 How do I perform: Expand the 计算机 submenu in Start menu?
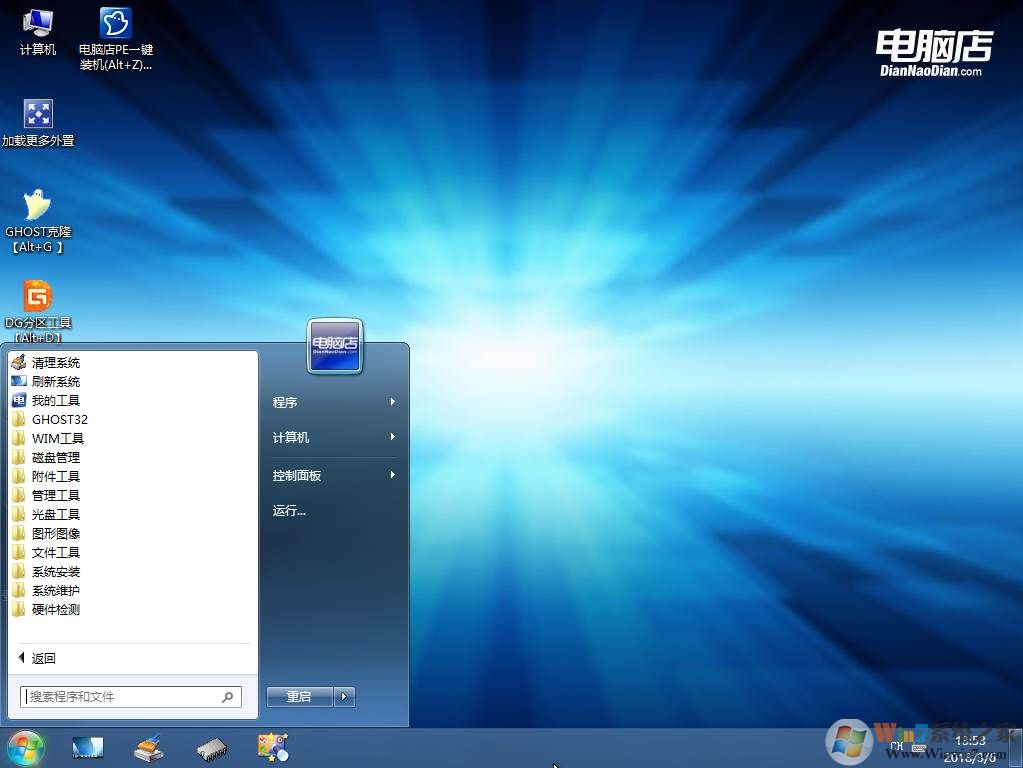pos(334,438)
